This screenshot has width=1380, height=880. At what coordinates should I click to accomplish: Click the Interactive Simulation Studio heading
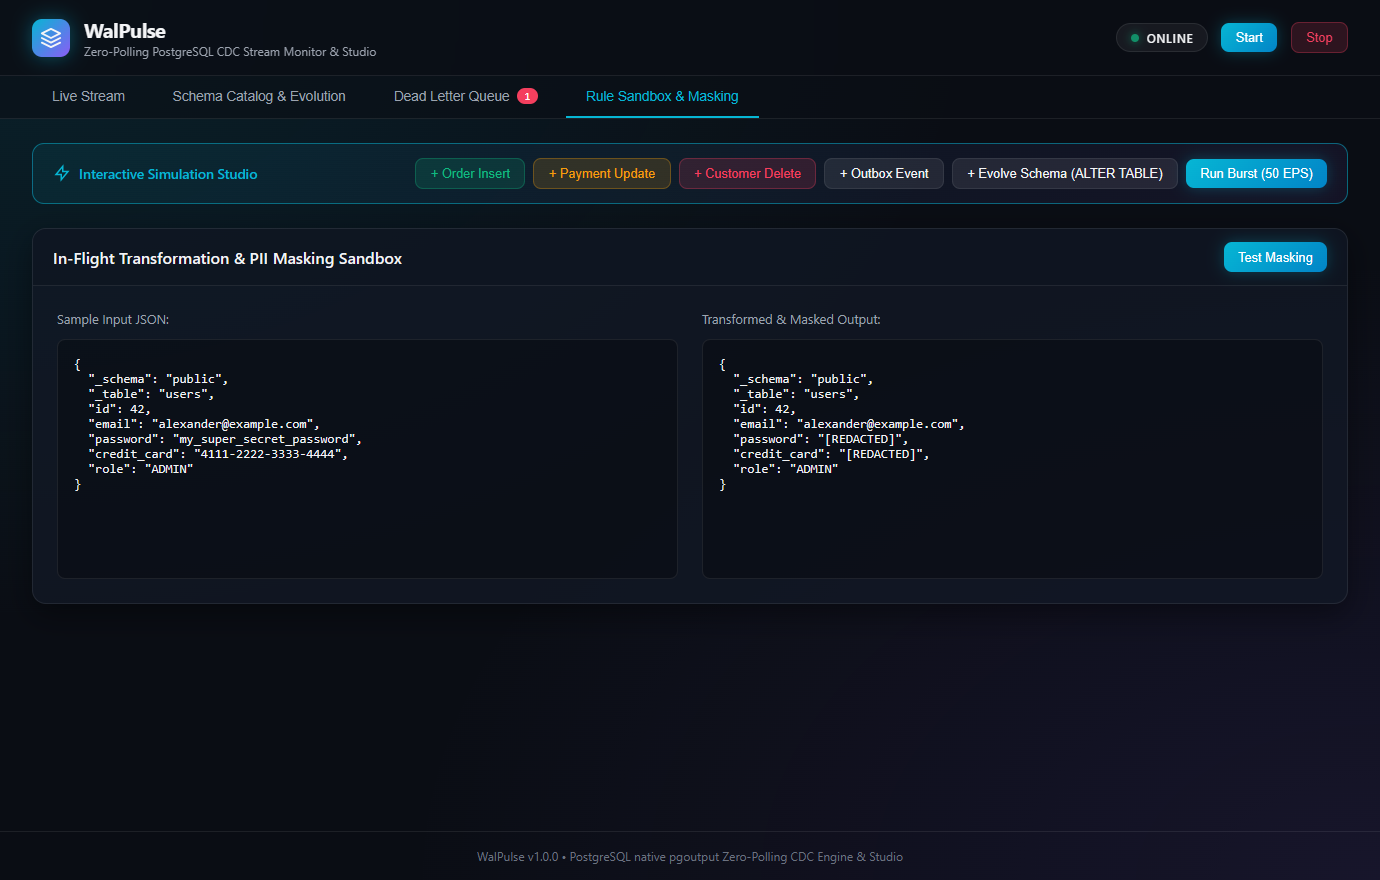tap(168, 174)
